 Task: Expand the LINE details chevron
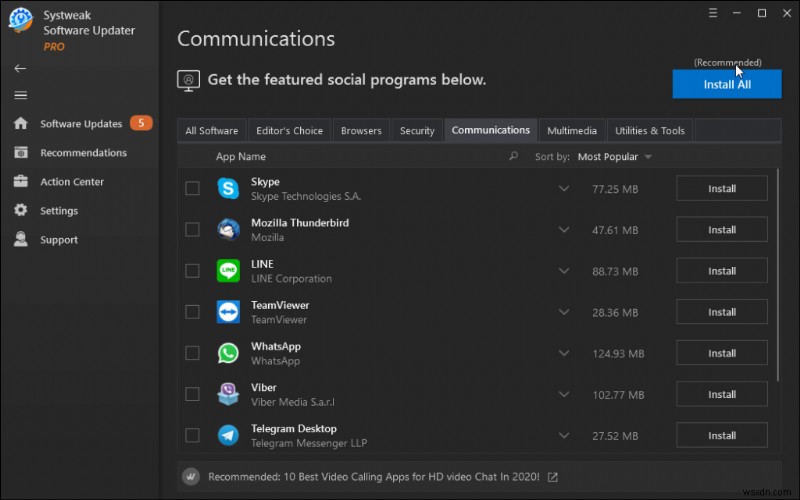click(564, 271)
